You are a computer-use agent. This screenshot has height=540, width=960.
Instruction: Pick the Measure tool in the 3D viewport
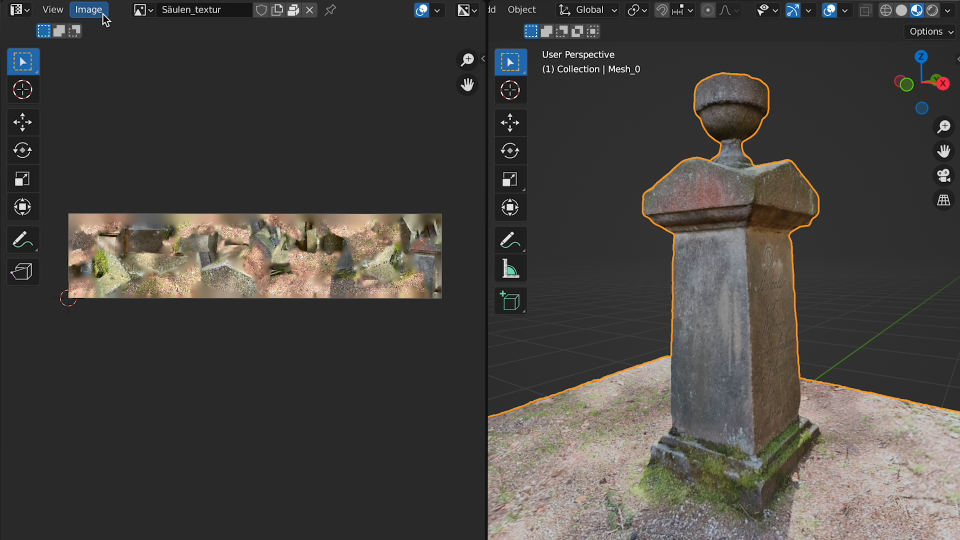[510, 269]
